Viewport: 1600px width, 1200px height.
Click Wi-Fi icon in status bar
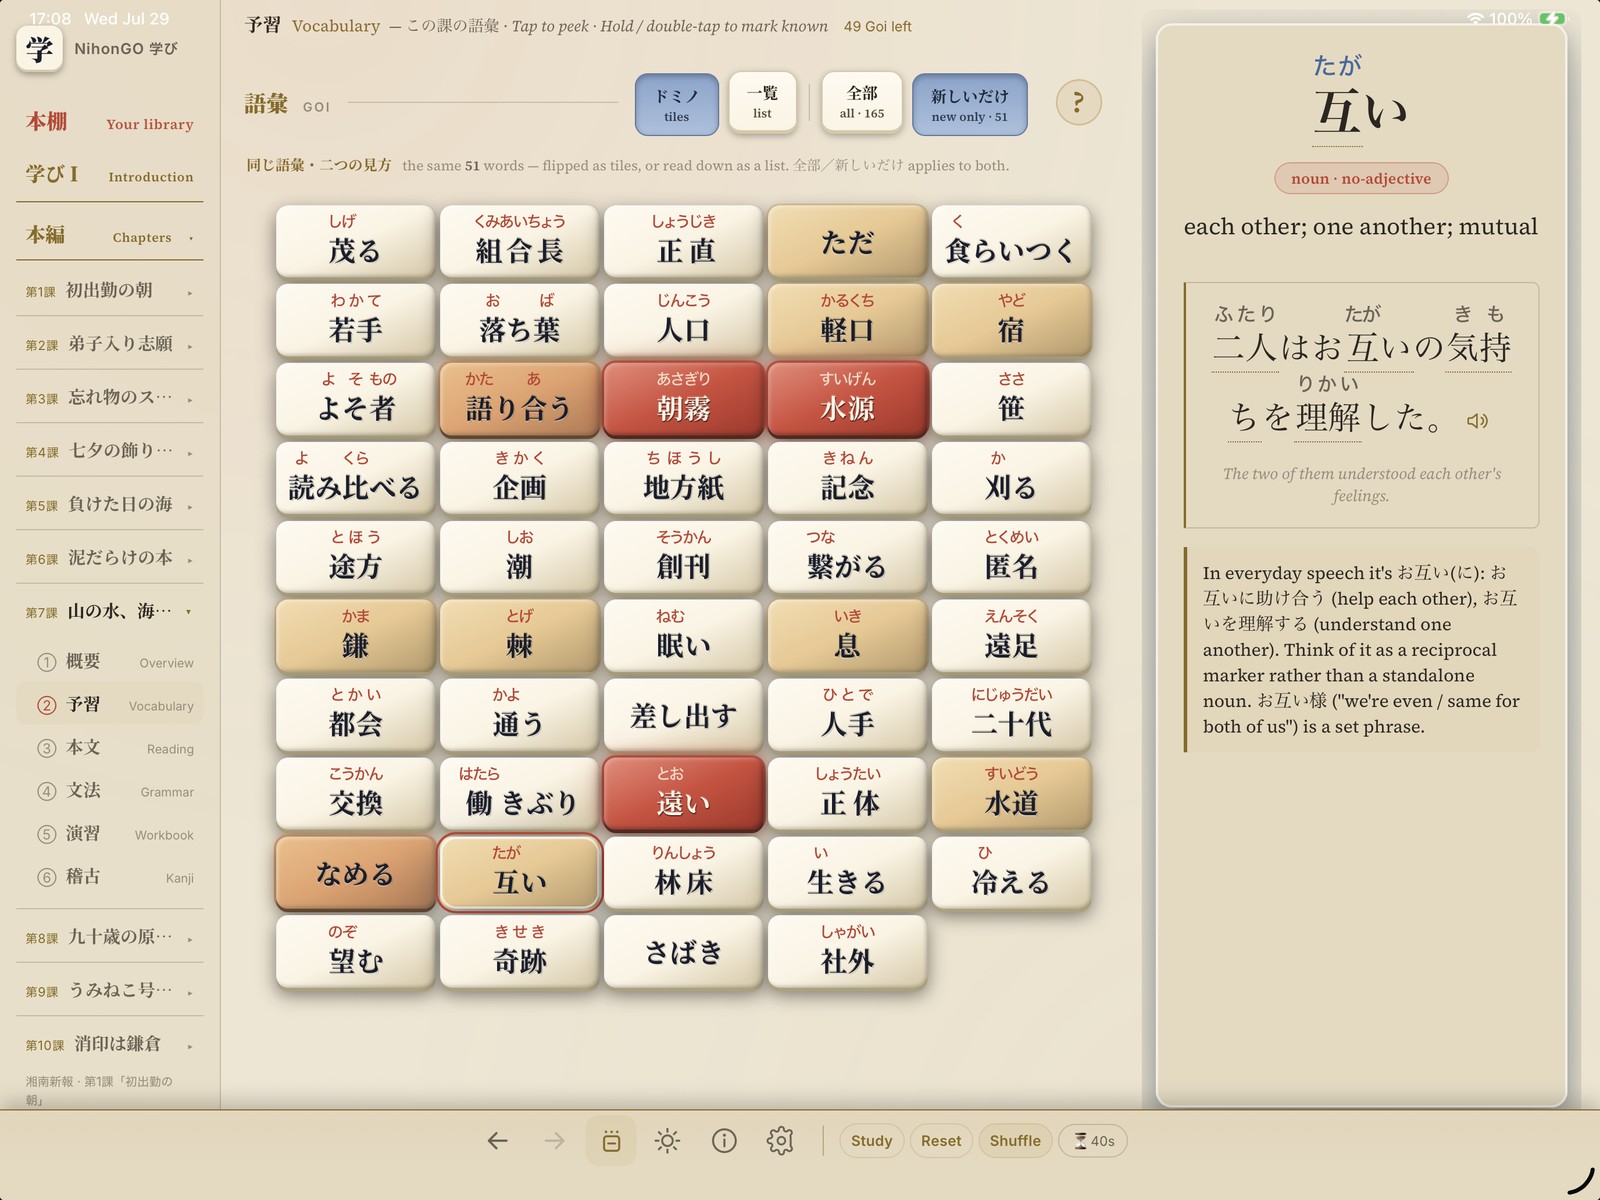(x=1475, y=18)
